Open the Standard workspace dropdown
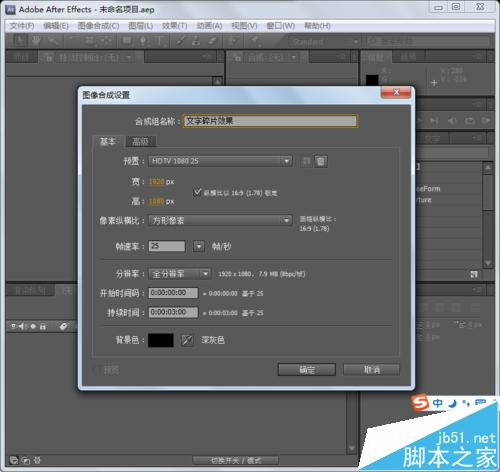Screen dimensions: 500x472 click(x=324, y=42)
